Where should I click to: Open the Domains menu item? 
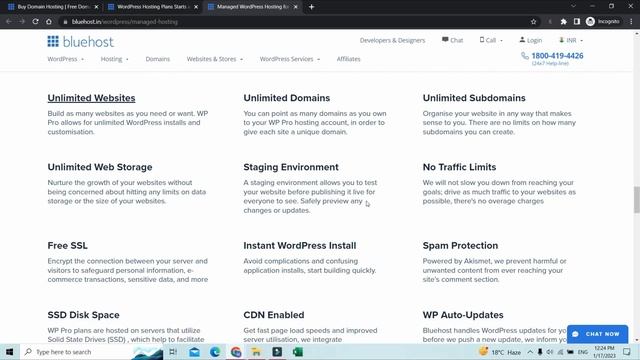pyautogui.click(x=158, y=59)
